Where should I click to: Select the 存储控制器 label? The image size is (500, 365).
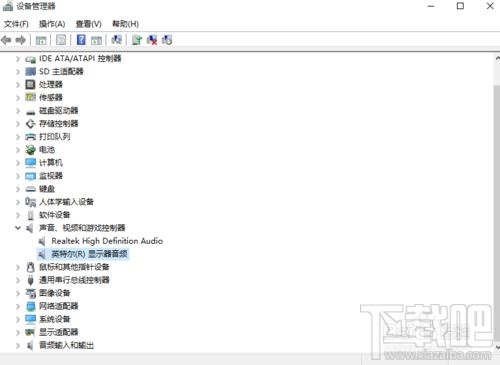[58, 124]
